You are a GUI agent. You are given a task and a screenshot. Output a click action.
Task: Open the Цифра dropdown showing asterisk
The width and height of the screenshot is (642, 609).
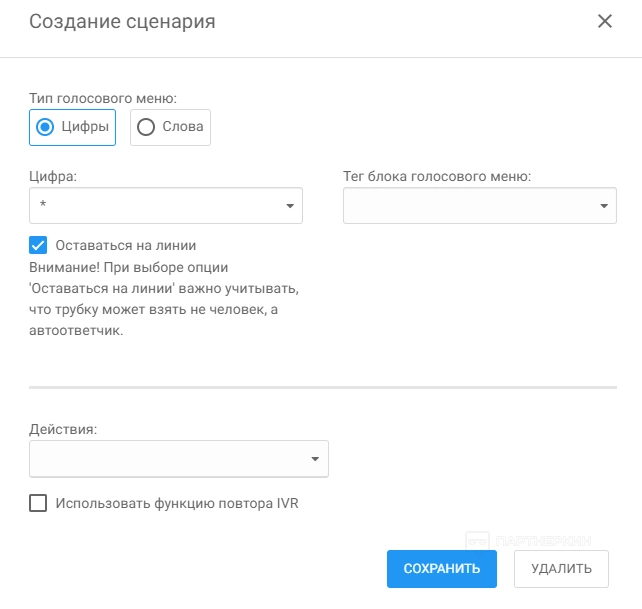click(160, 205)
